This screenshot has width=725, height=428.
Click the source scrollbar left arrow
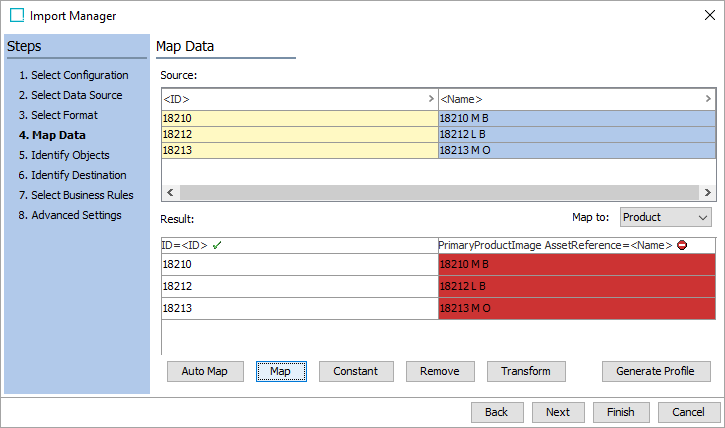click(x=170, y=192)
